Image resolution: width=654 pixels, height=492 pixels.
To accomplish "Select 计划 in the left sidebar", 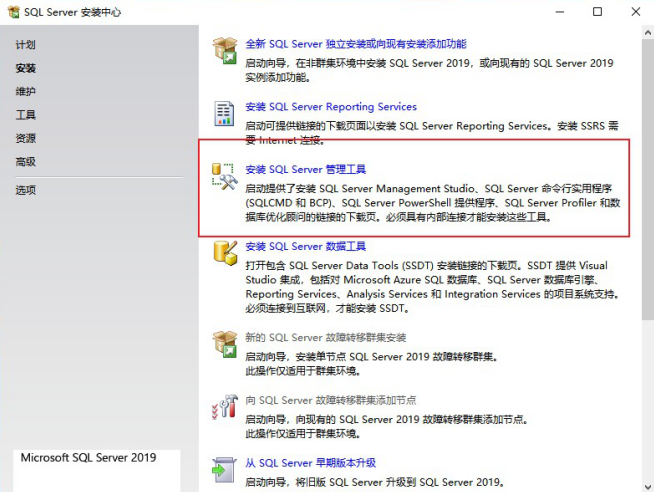I will click(25, 45).
